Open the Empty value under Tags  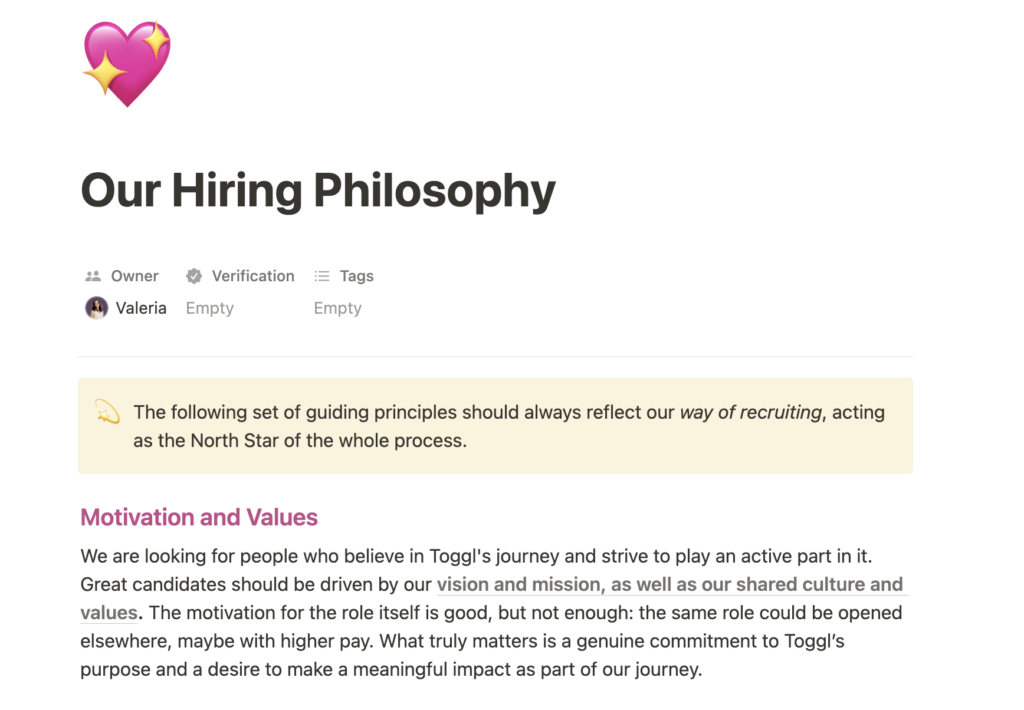click(x=338, y=308)
